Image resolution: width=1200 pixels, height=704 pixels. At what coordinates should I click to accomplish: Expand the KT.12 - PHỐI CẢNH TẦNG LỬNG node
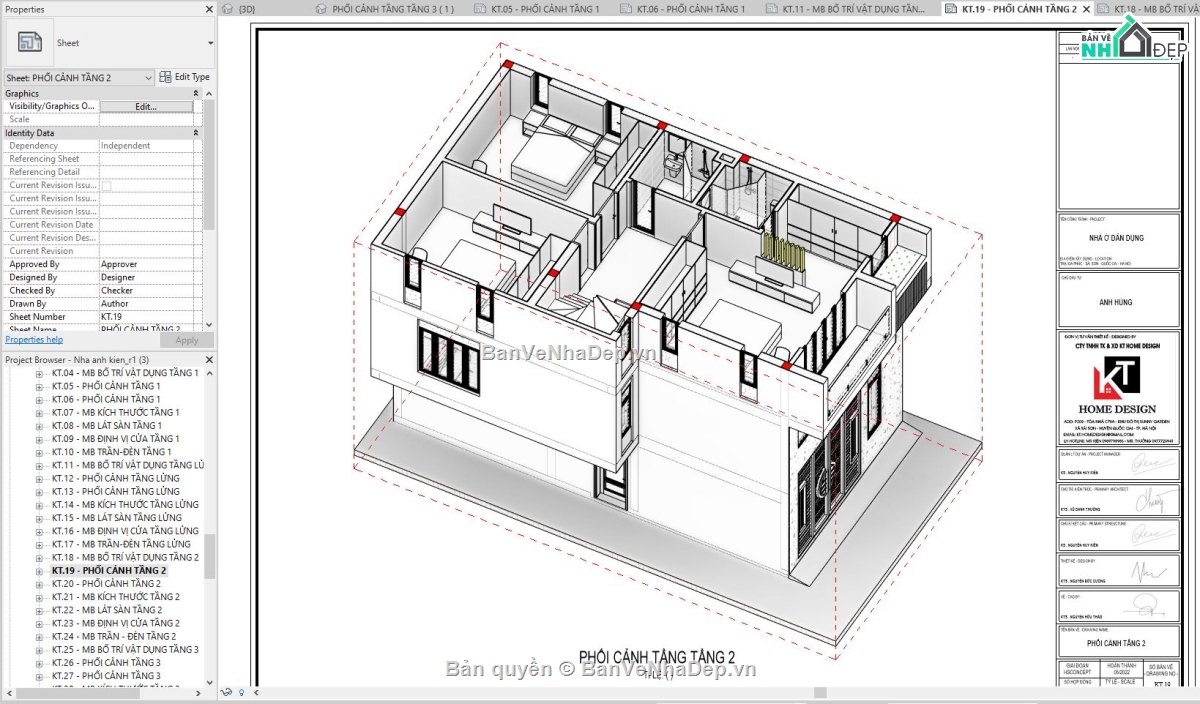tap(40, 478)
